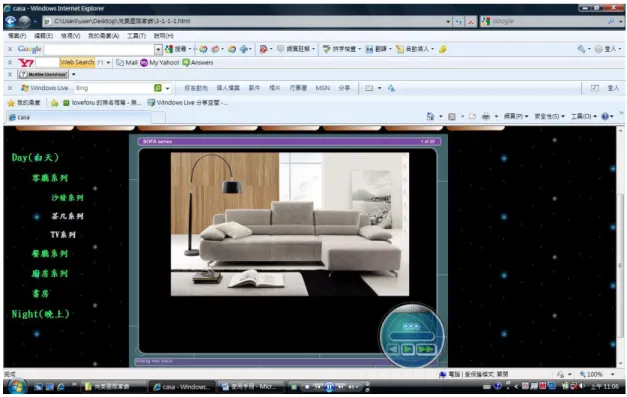627x397 pixels.
Task: Open the loveforu favorites bar link
Action: pyautogui.click(x=102, y=103)
